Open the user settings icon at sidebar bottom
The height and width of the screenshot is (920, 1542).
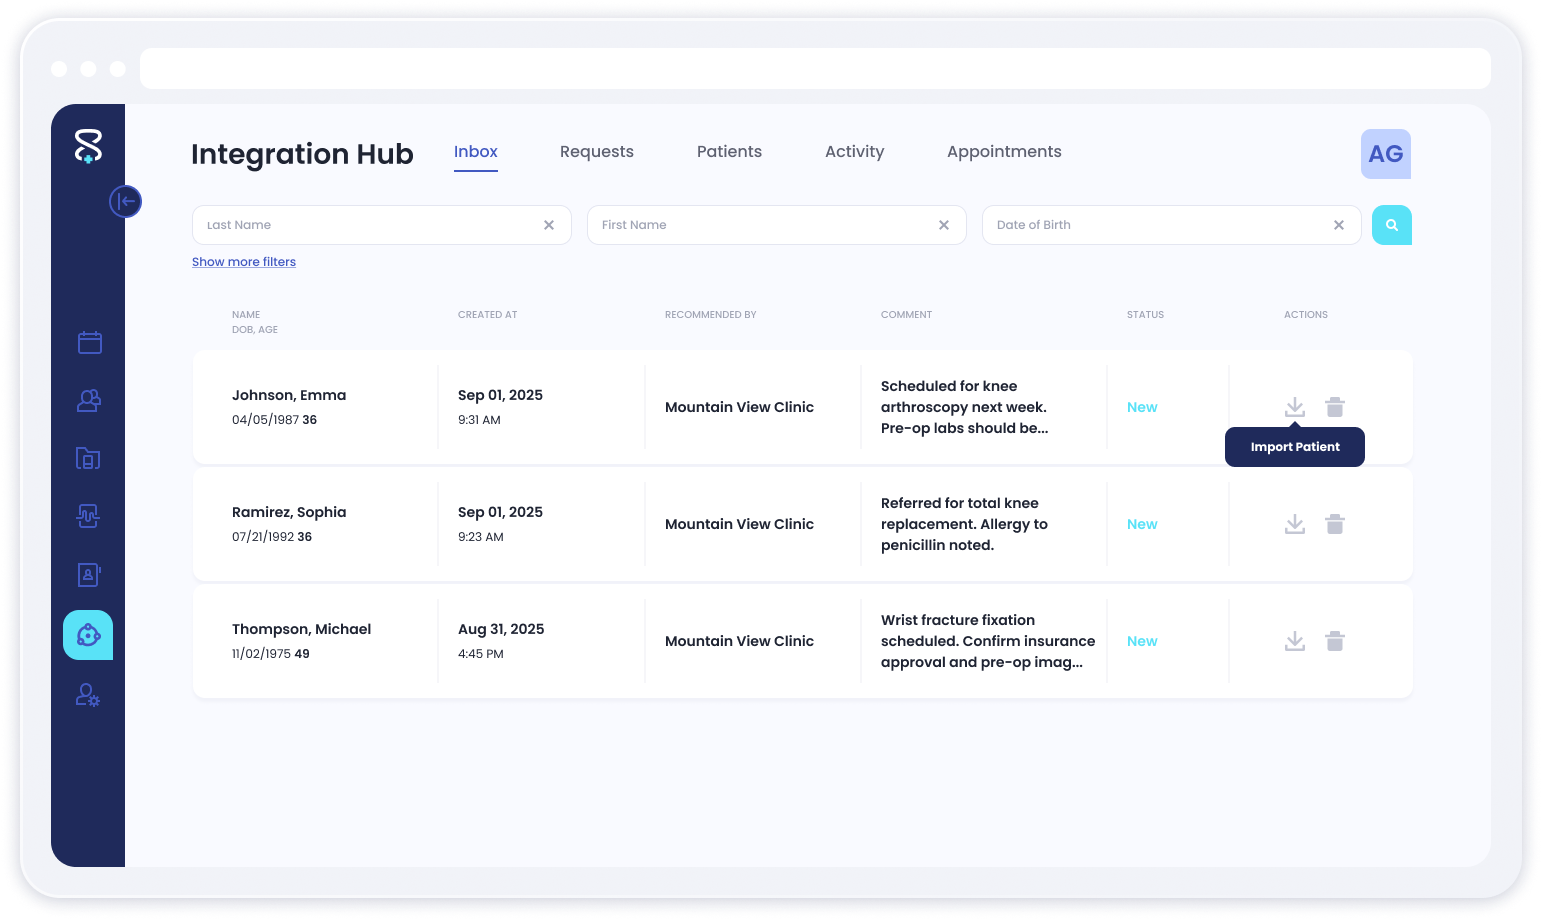click(x=88, y=694)
